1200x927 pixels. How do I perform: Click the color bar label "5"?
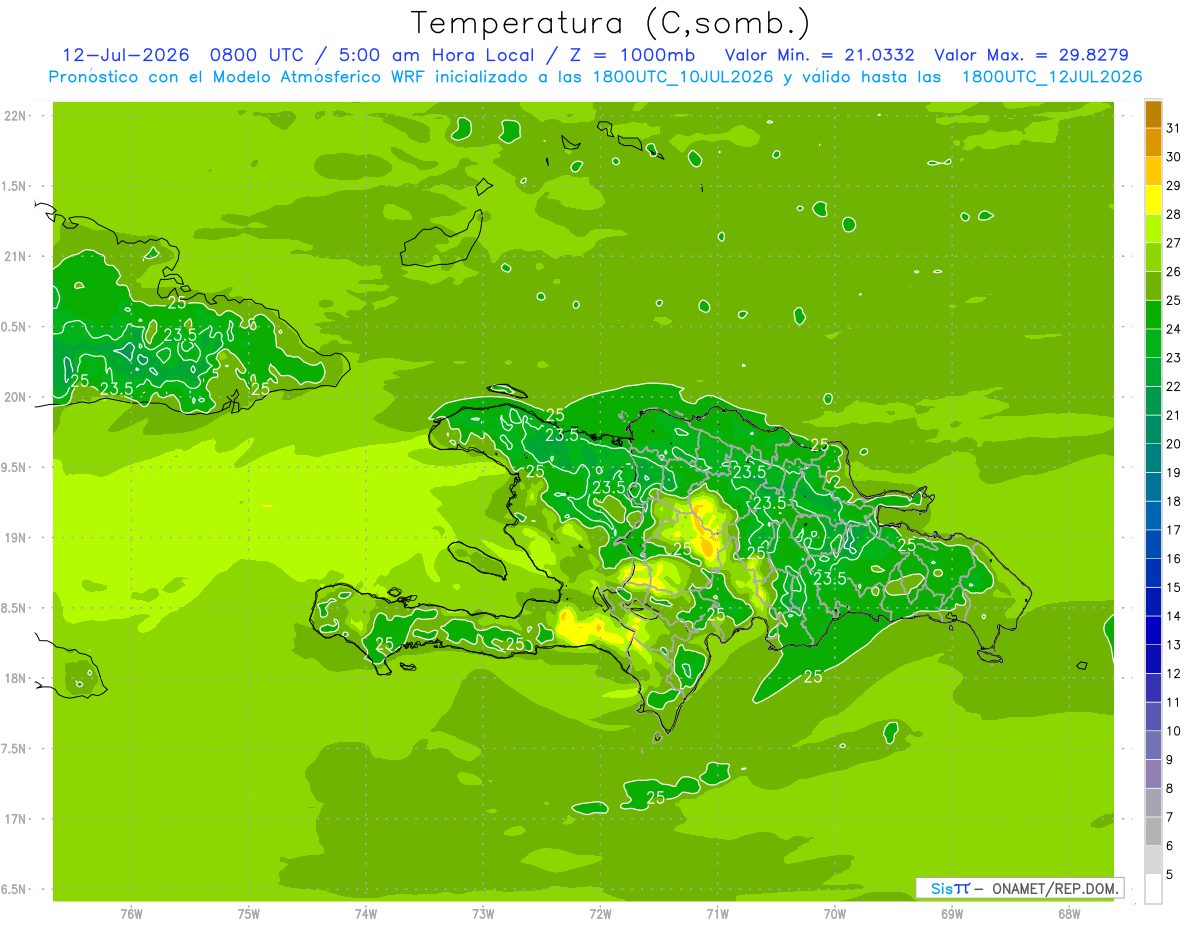click(1170, 875)
